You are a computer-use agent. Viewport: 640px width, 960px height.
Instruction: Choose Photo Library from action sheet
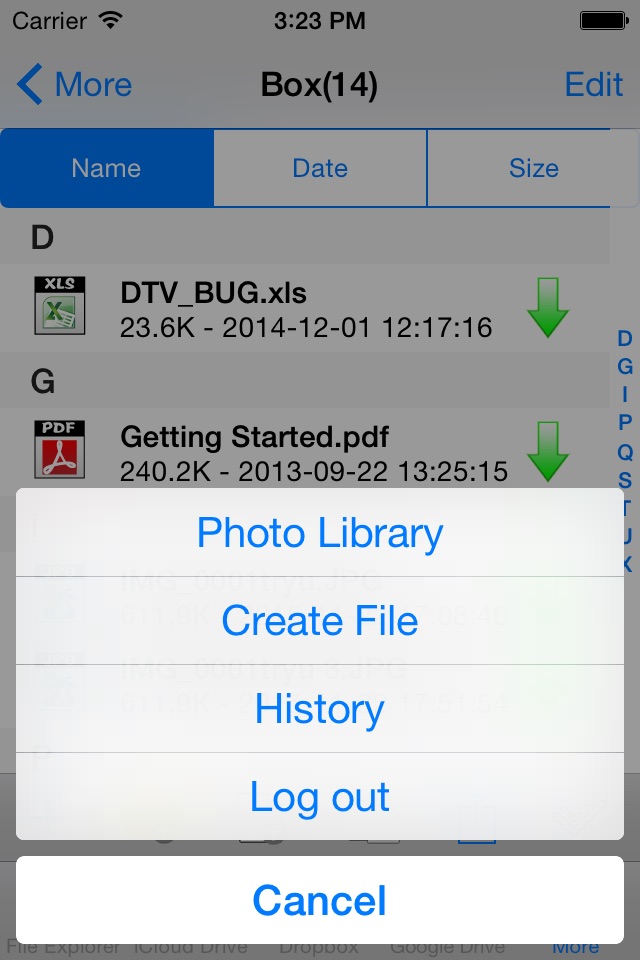320,533
